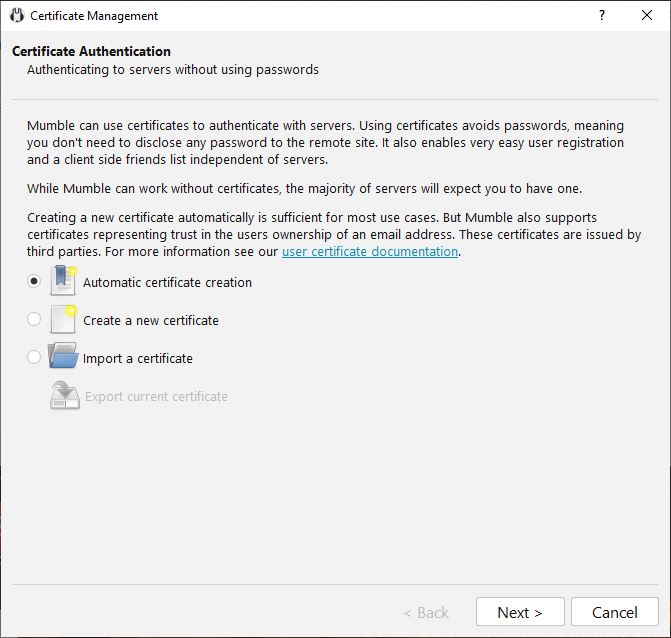Click the new certificate blank page icon
Screen dimensions: 671x638
tap(63, 319)
